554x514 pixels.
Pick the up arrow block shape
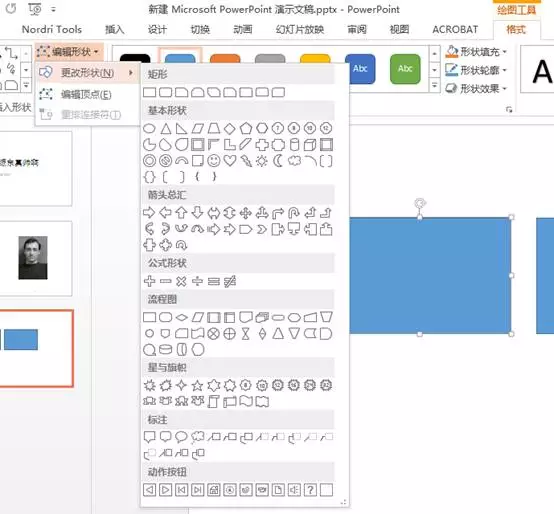pyautogui.click(x=182, y=213)
